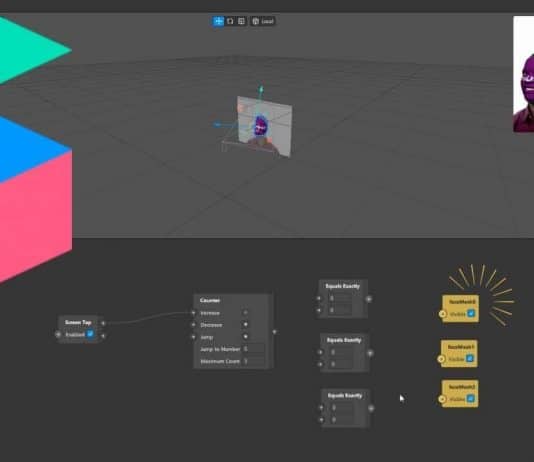Click second input port of middle Equals Exactly
Viewport: 534px width, 462px height.
[x=320, y=364]
